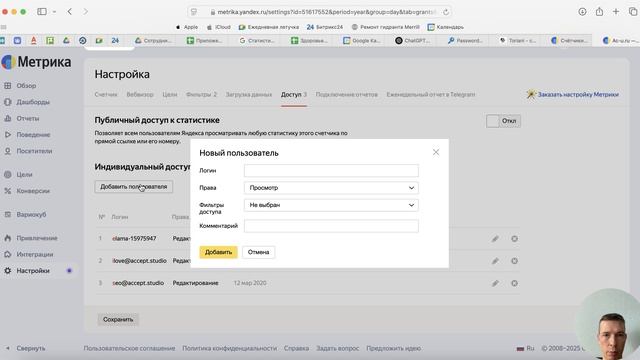This screenshot has height=360, width=640.
Task: Open Интеграции section in sidebar
Action: (x=35, y=254)
